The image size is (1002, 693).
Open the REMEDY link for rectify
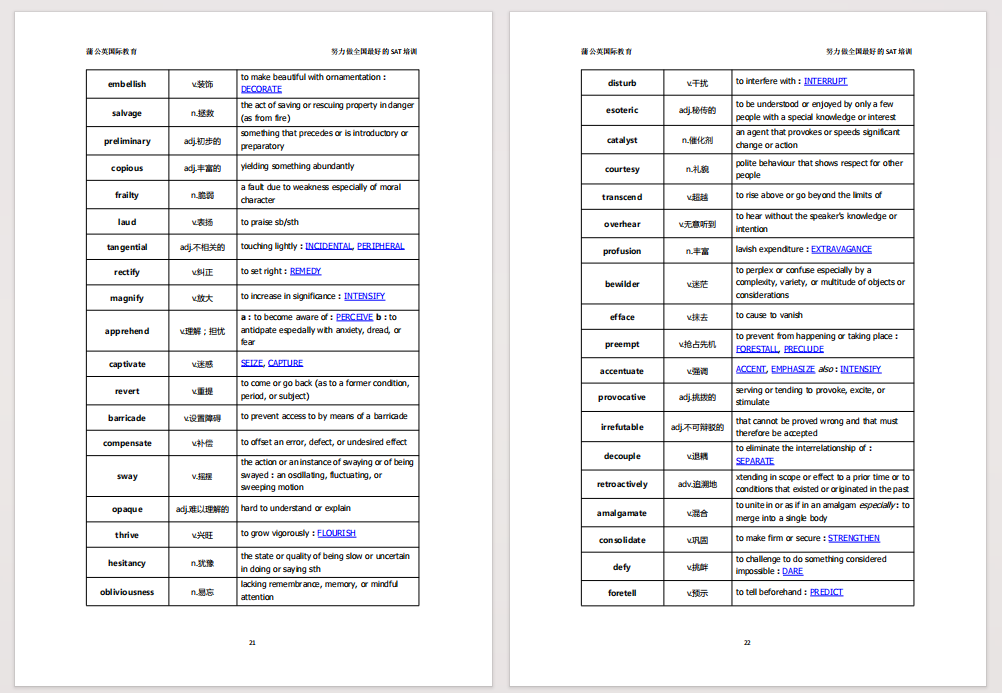[x=305, y=271]
